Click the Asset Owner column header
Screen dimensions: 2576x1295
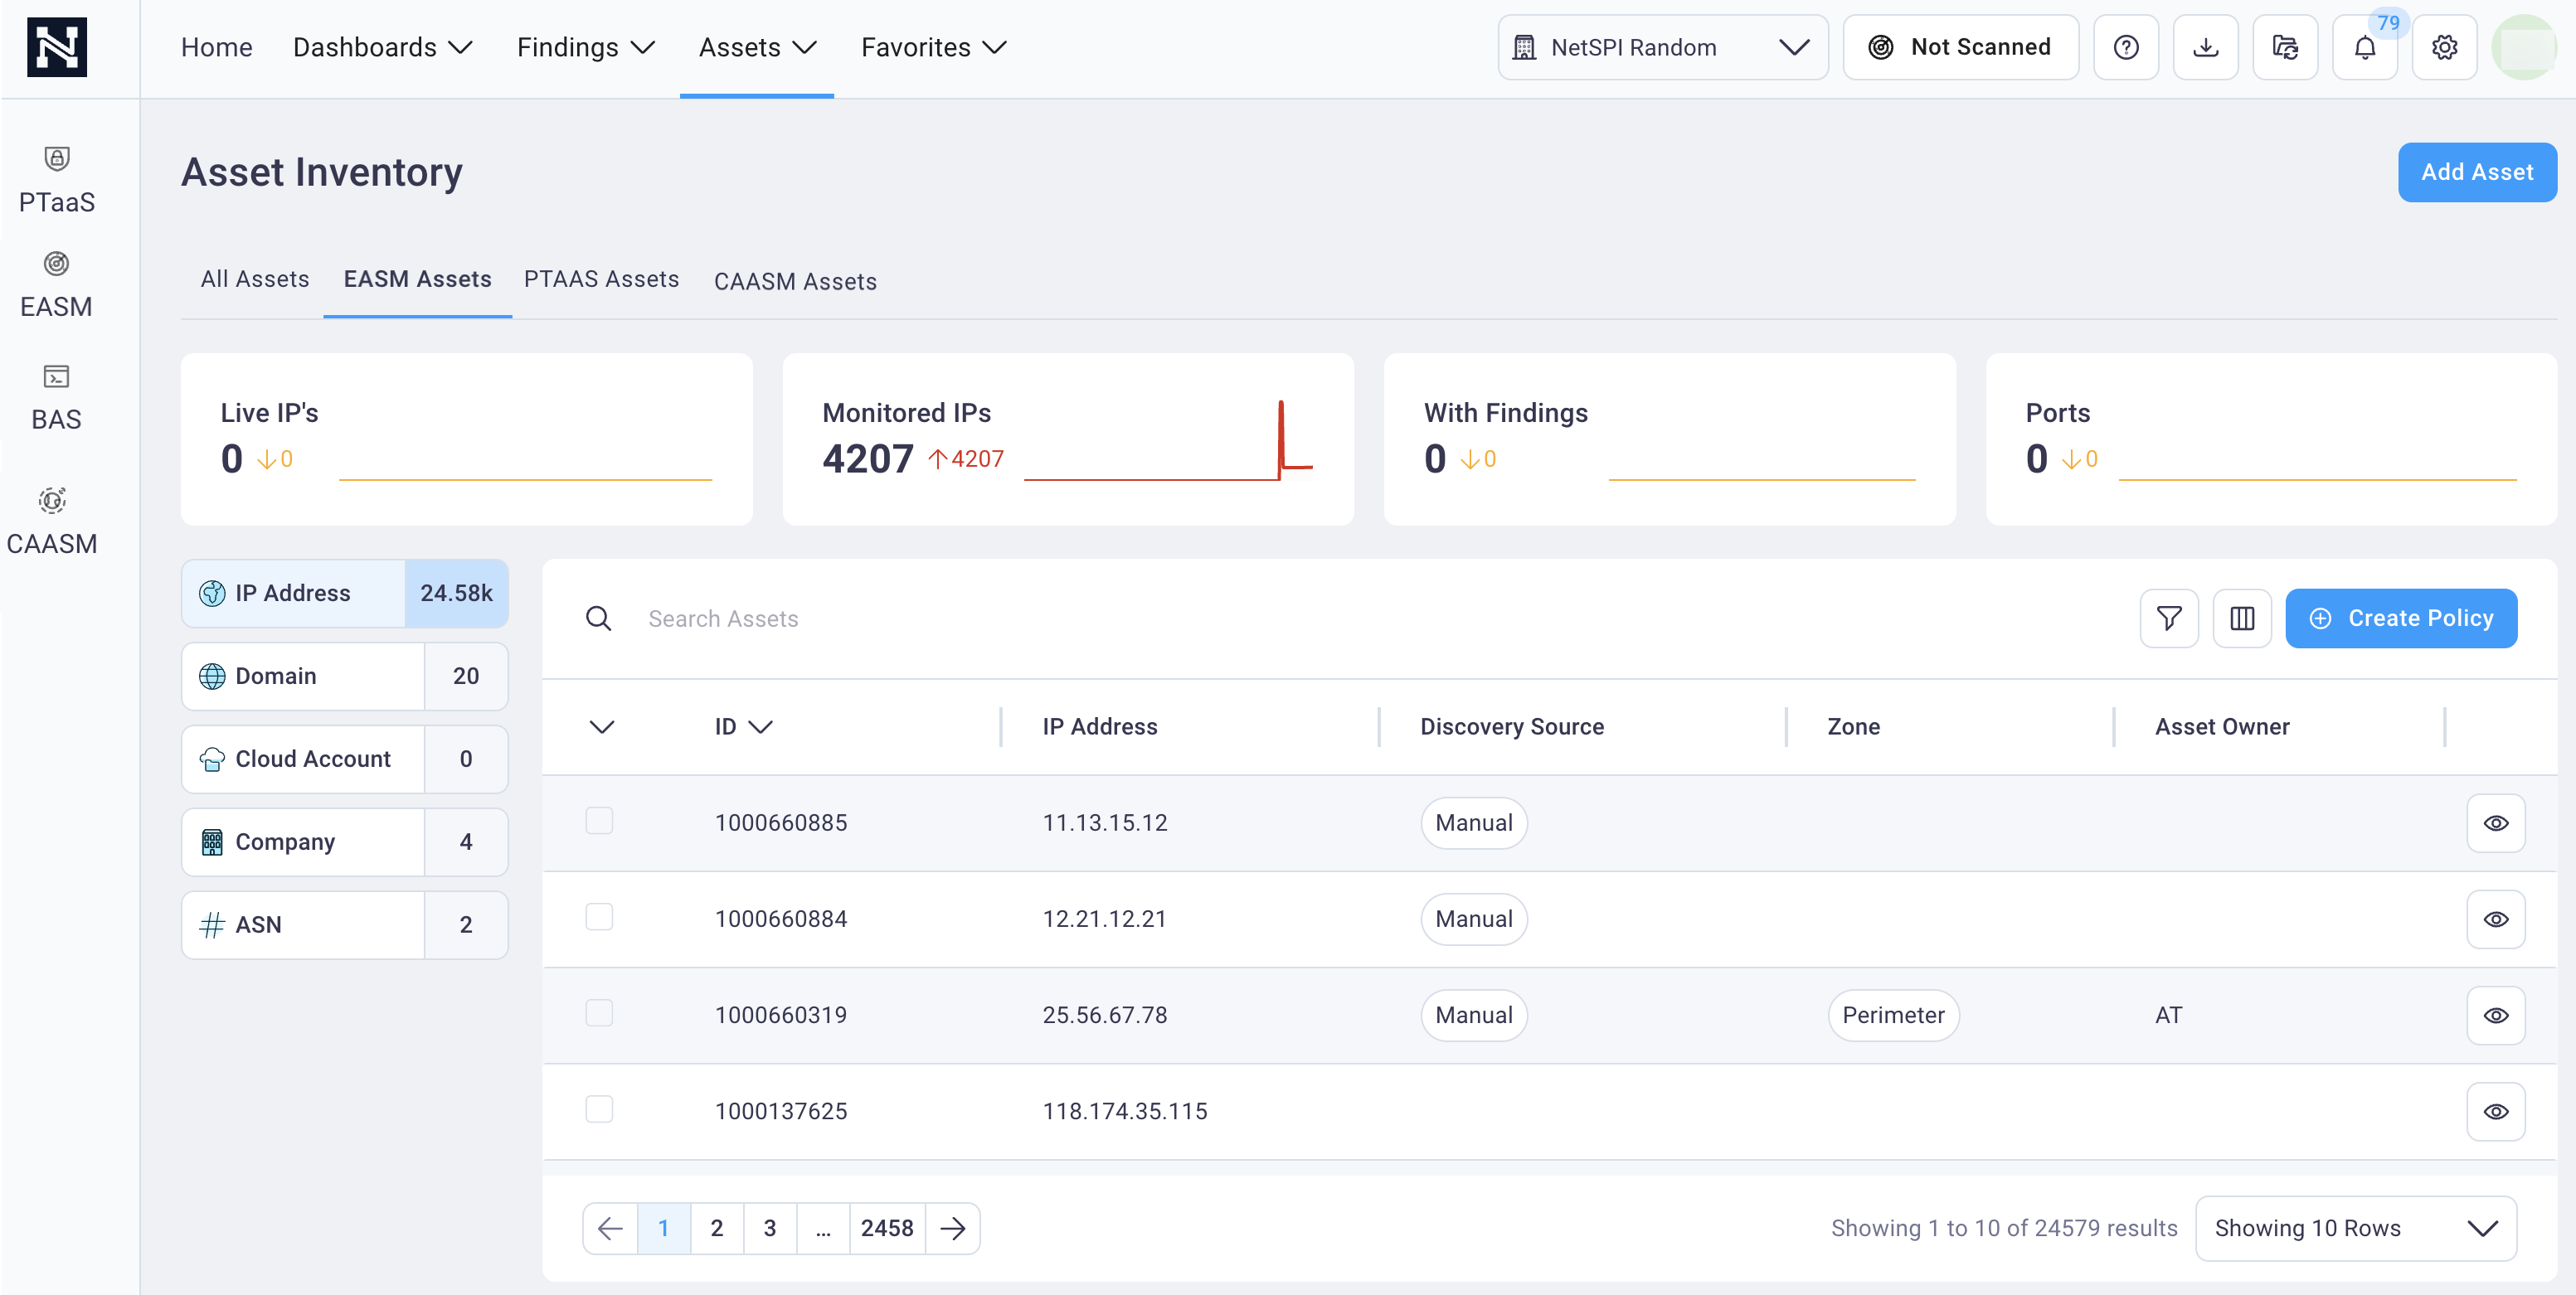(x=2221, y=727)
